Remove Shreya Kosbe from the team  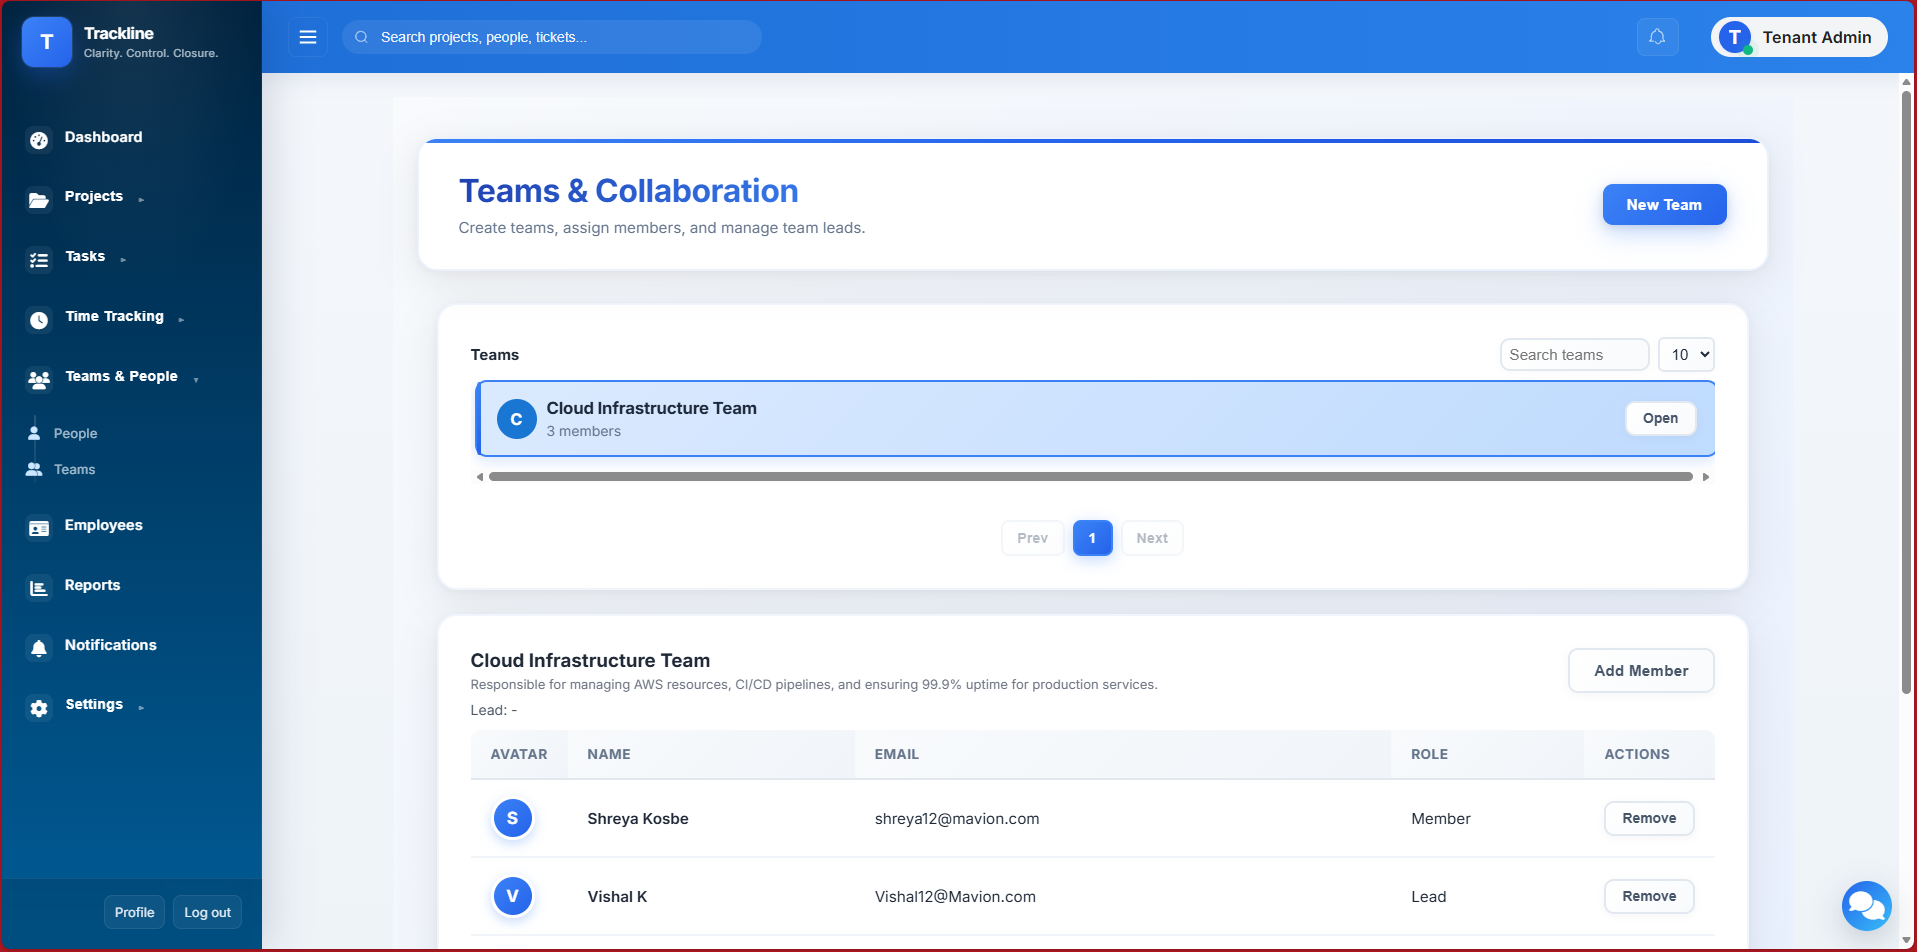tap(1648, 819)
